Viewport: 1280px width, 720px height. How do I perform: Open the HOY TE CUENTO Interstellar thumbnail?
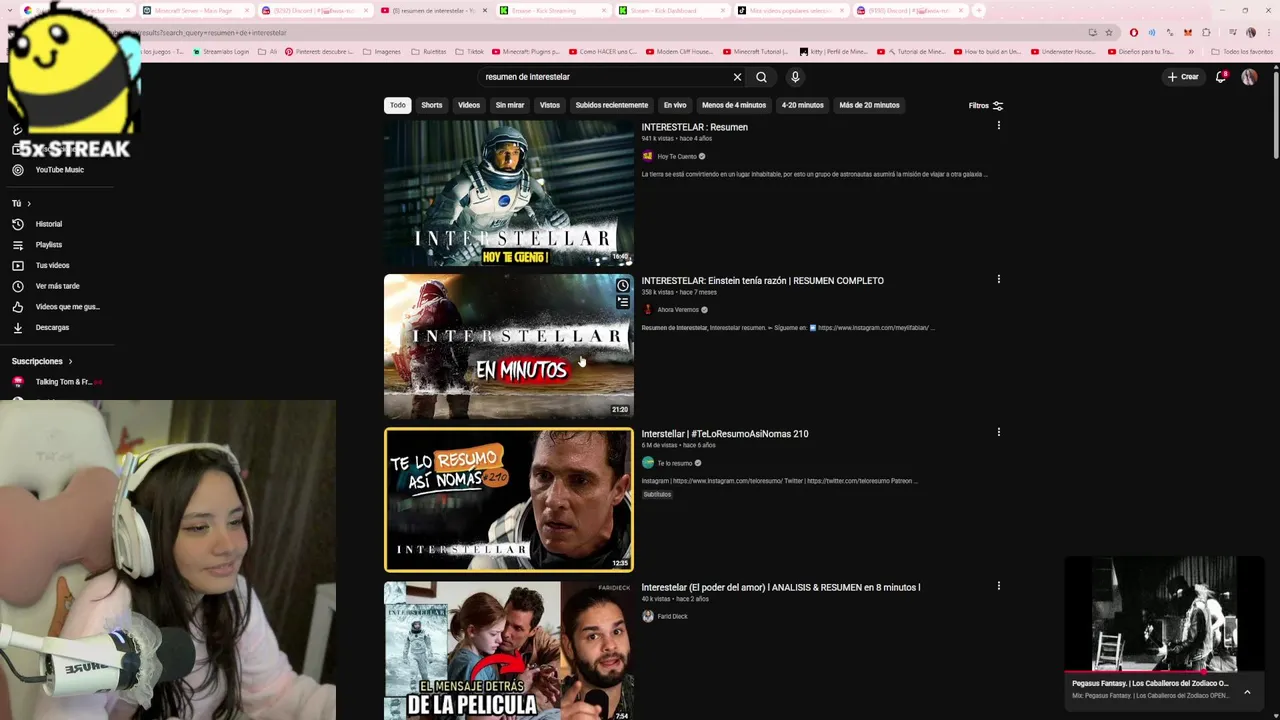[509, 194]
